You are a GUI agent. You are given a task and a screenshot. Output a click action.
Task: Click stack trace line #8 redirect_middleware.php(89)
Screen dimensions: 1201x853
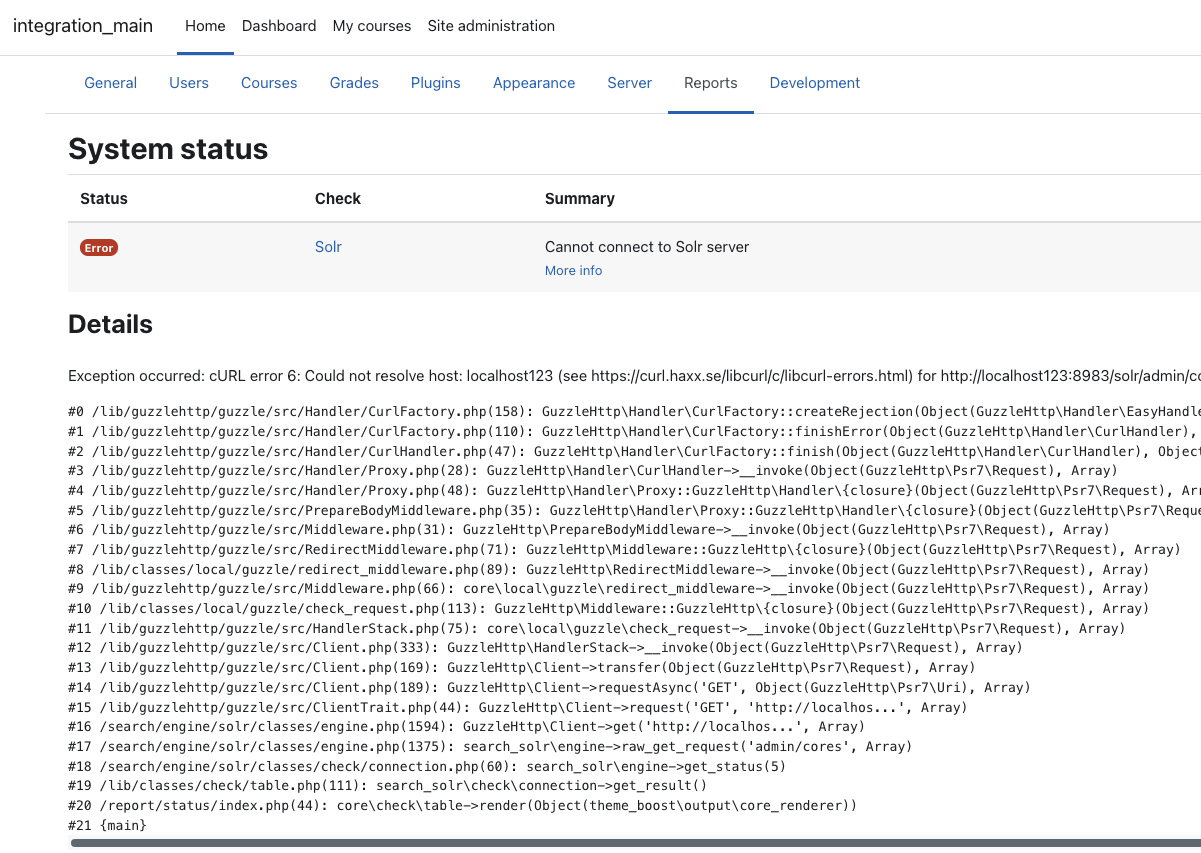[x=609, y=569]
